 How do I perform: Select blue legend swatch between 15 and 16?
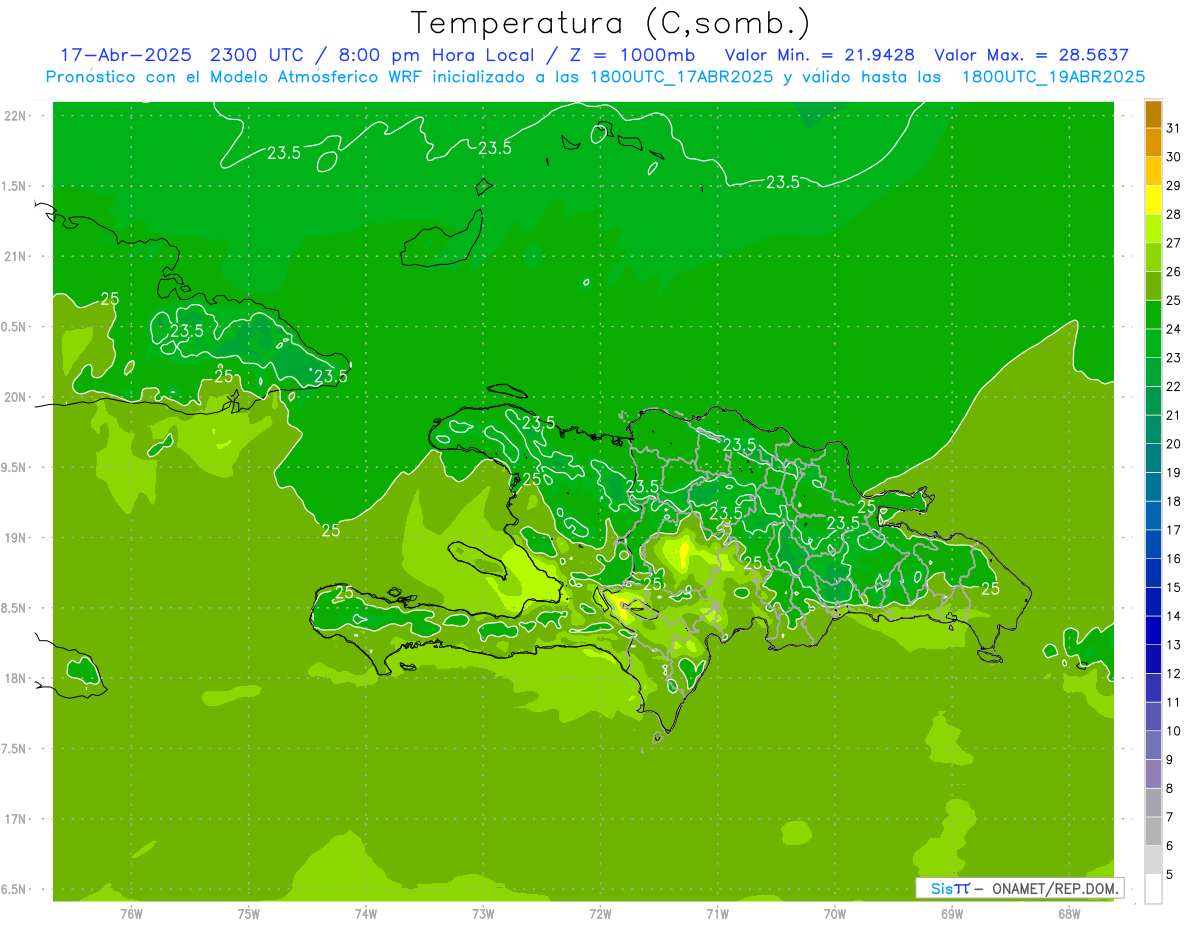click(1154, 573)
